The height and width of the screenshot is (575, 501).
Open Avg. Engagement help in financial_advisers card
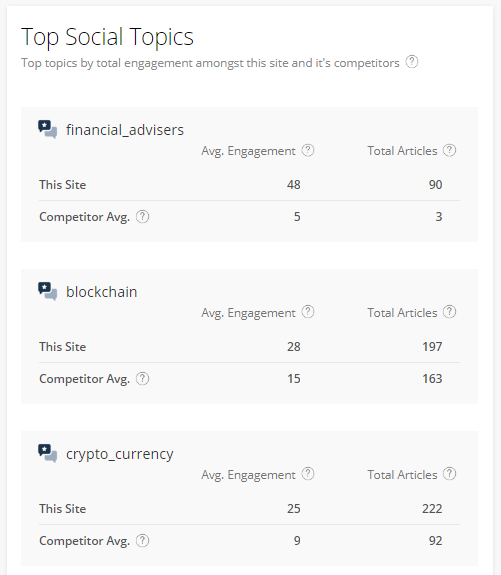[308, 150]
